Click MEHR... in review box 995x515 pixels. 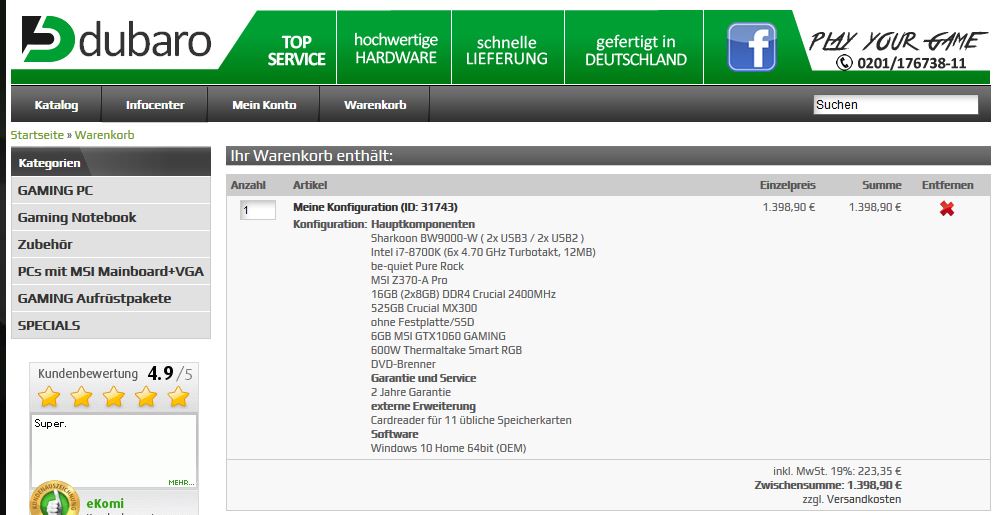point(181,483)
